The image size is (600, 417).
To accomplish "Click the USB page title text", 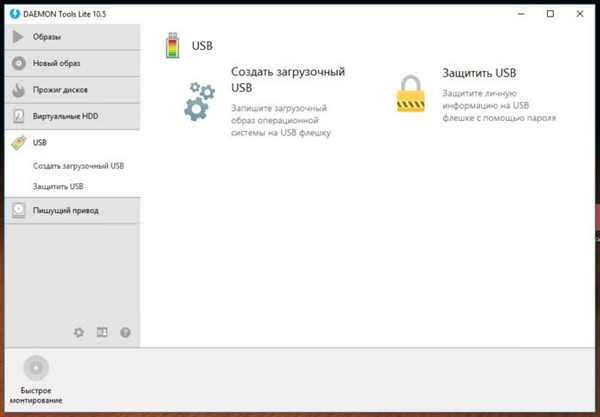I will click(x=202, y=46).
